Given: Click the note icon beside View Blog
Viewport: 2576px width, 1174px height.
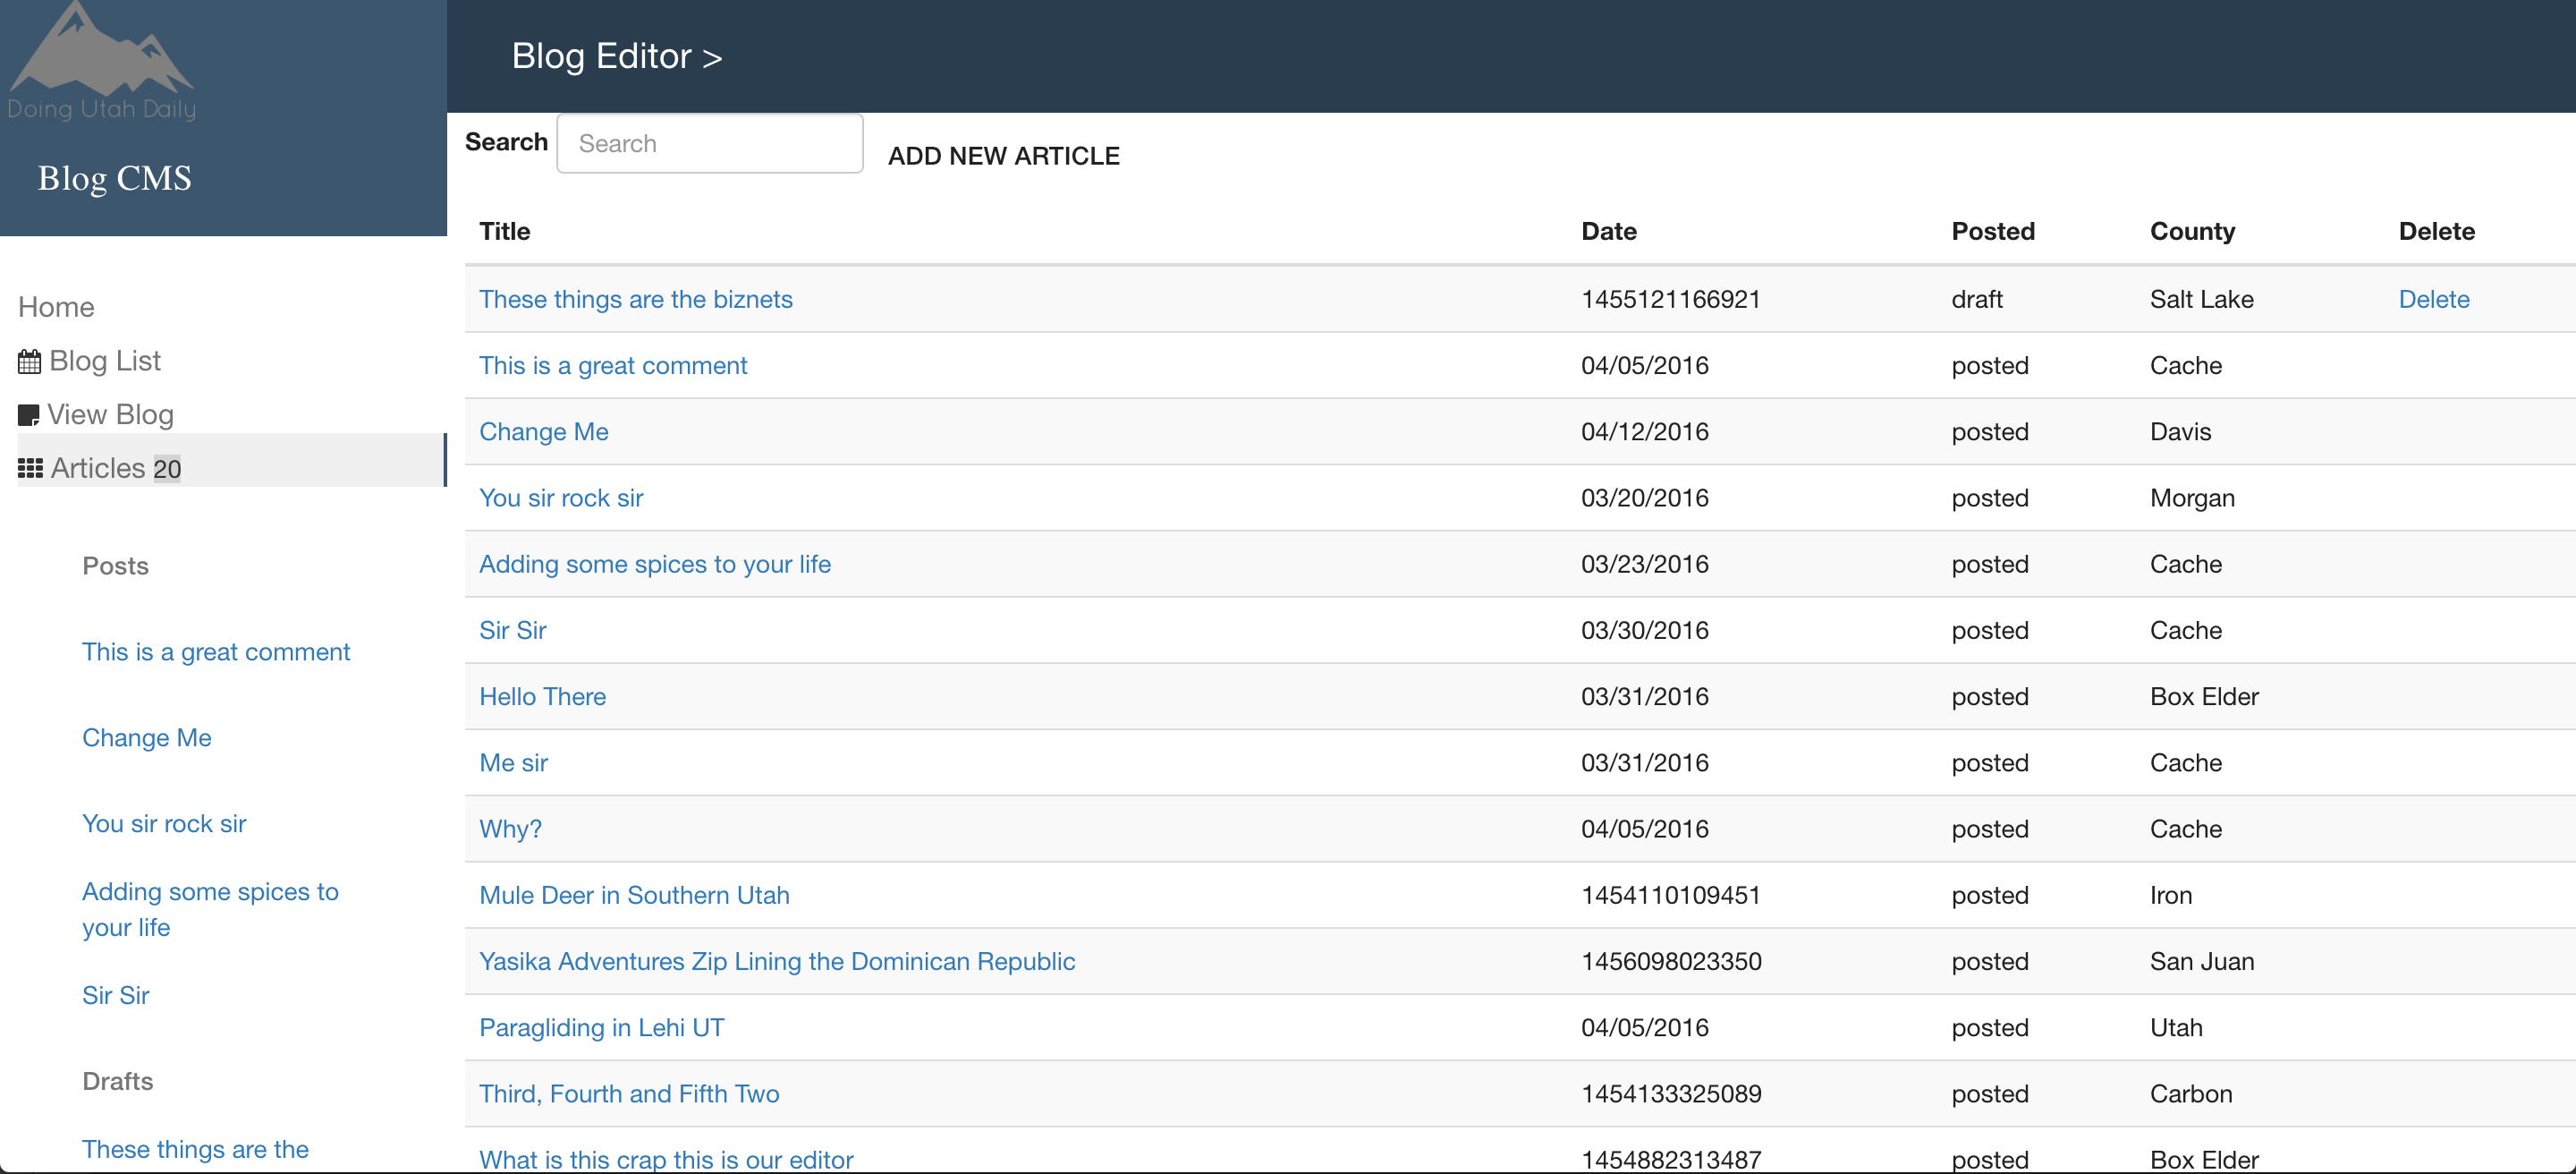Looking at the screenshot, I should click(x=28, y=415).
